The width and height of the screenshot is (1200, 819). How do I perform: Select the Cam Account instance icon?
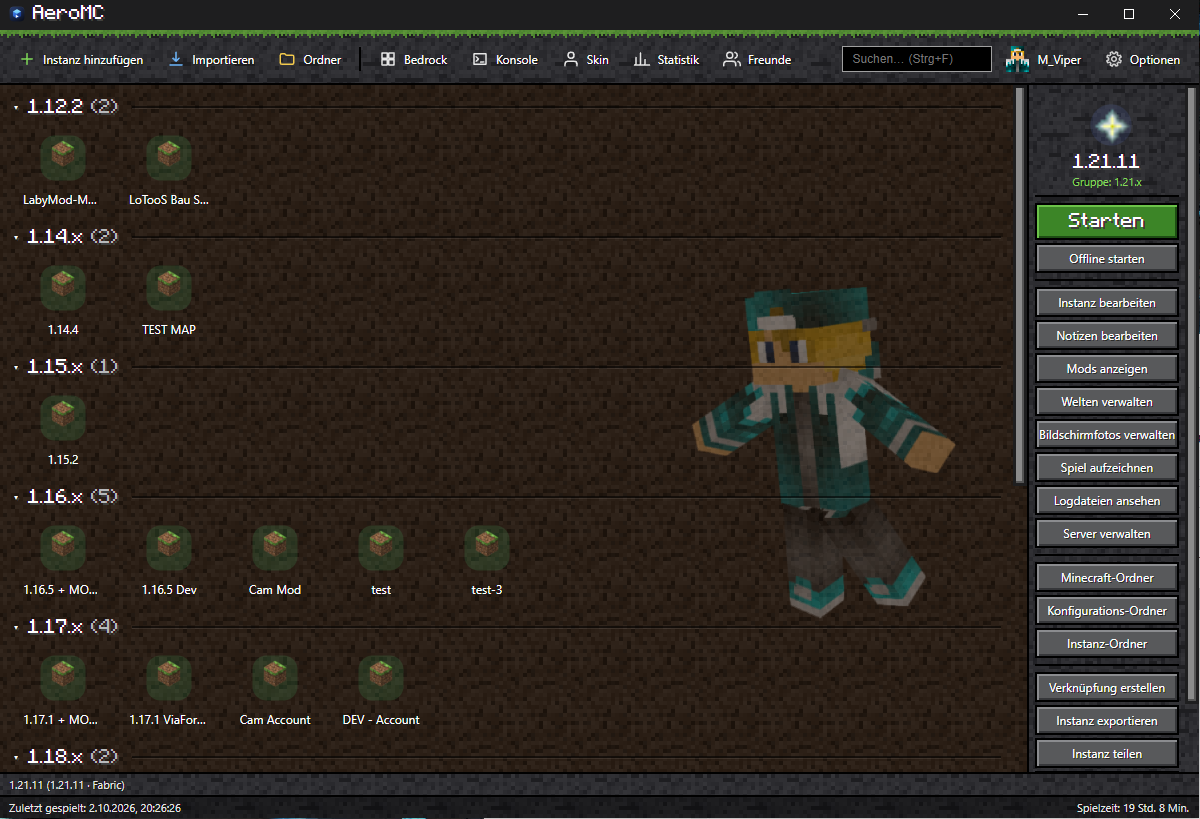point(275,677)
